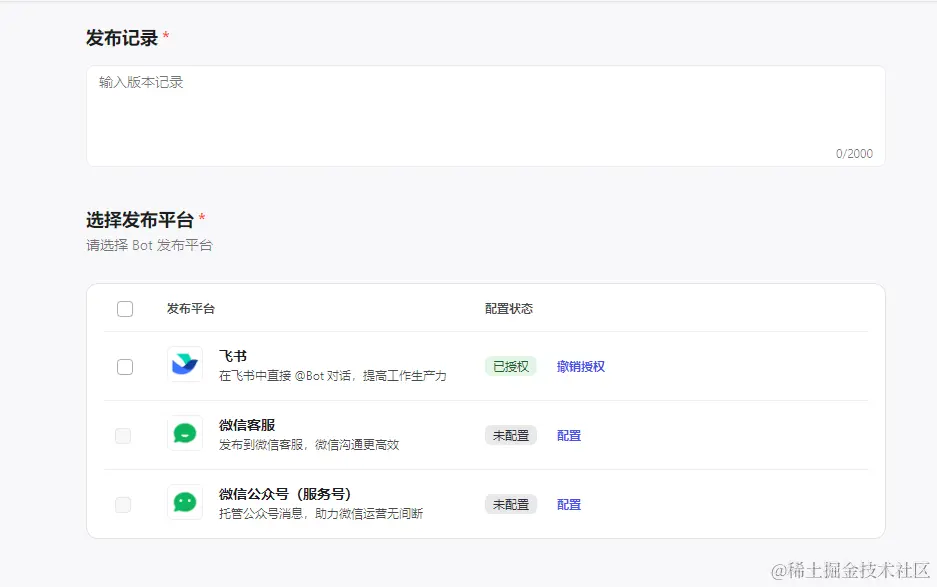The width and height of the screenshot is (937, 587).
Task: Click the 配置状态 column header
Action: (509, 309)
